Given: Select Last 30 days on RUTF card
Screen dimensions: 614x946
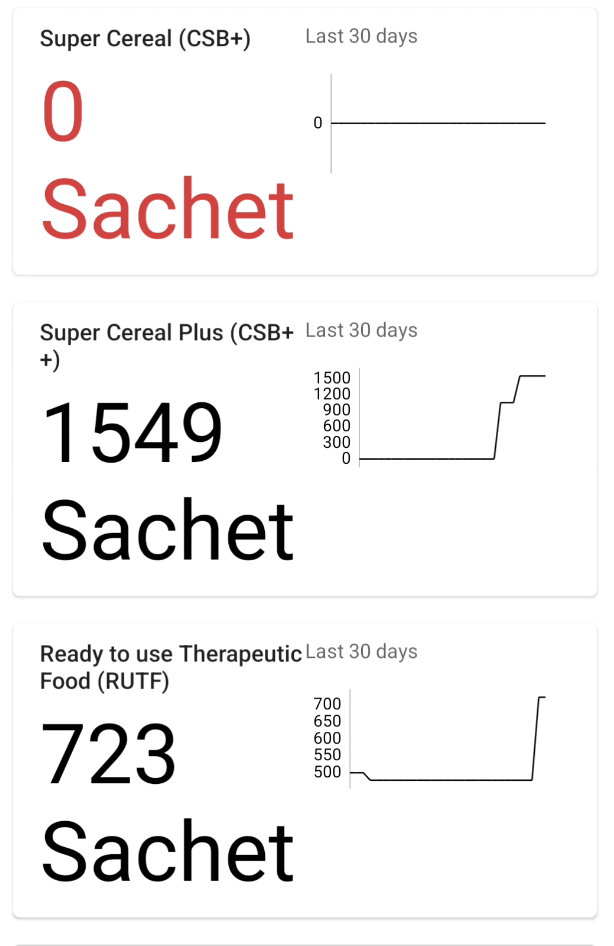Looking at the screenshot, I should tap(361, 652).
